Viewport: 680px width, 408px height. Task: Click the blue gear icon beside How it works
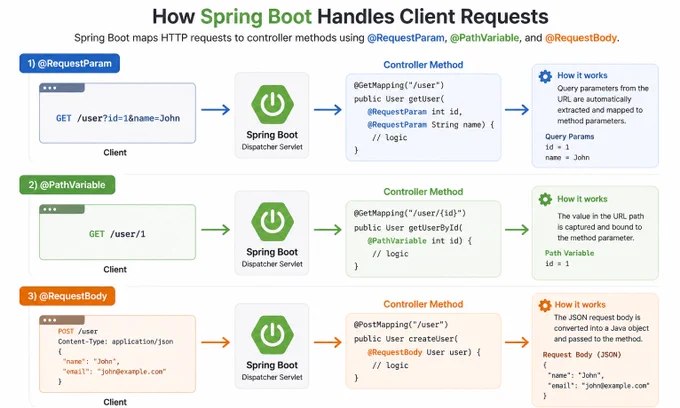(545, 76)
